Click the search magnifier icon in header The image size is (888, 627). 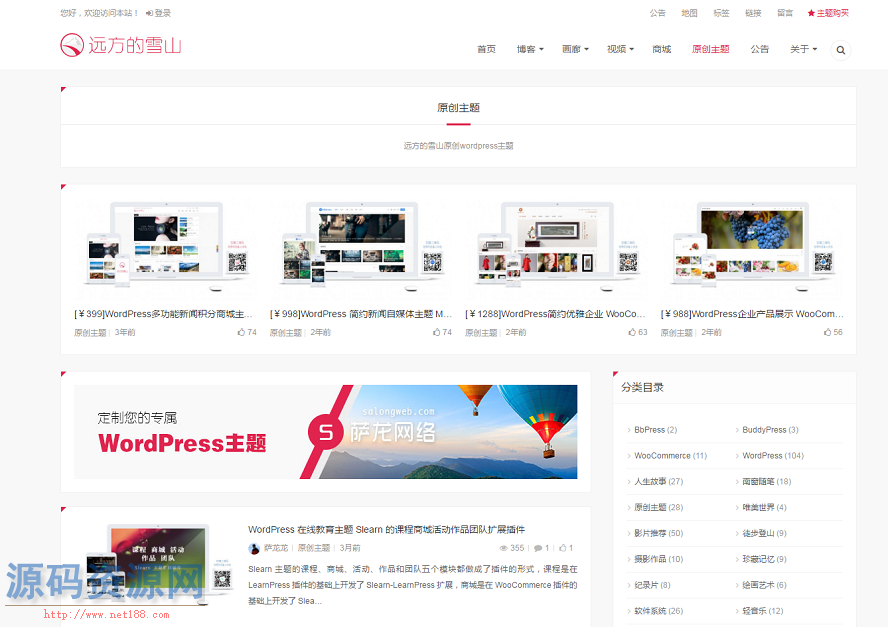click(x=840, y=49)
